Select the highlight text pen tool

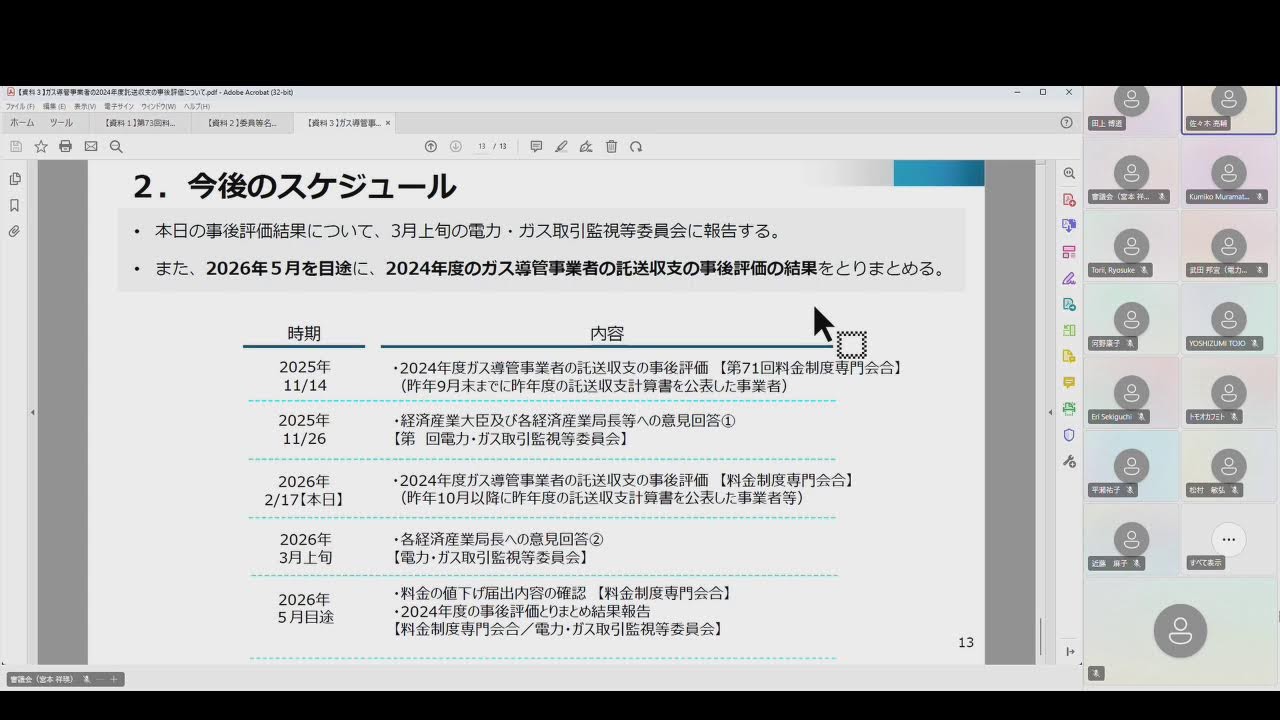[561, 146]
